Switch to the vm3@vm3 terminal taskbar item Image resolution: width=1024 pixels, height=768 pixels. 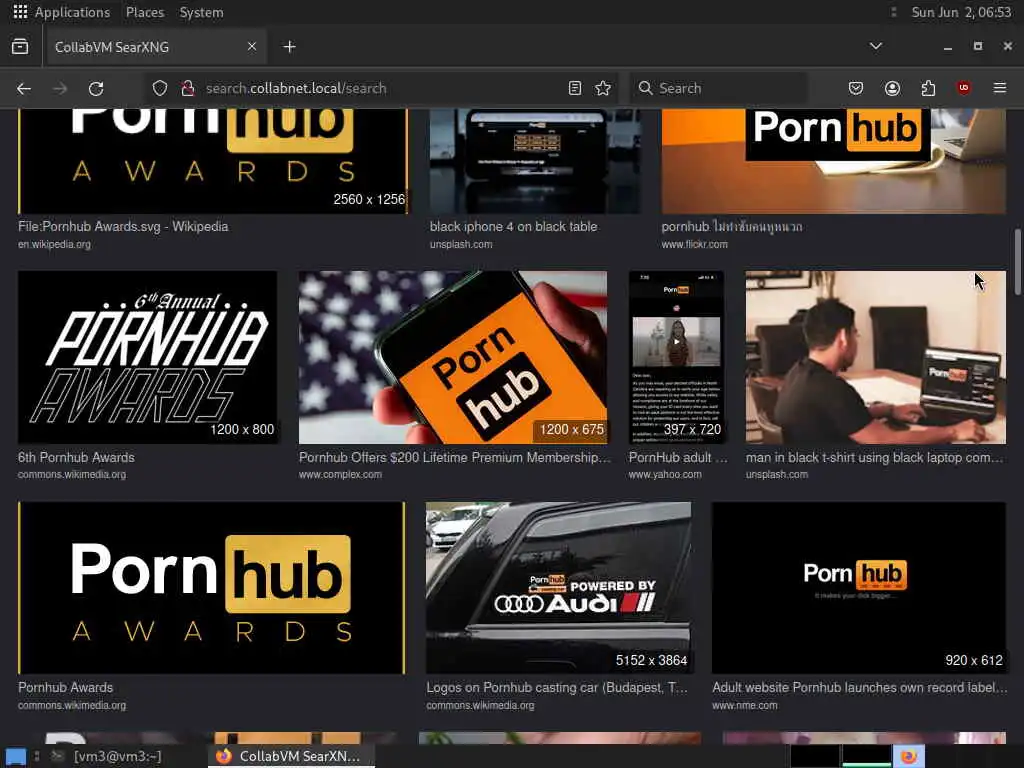click(x=106, y=756)
